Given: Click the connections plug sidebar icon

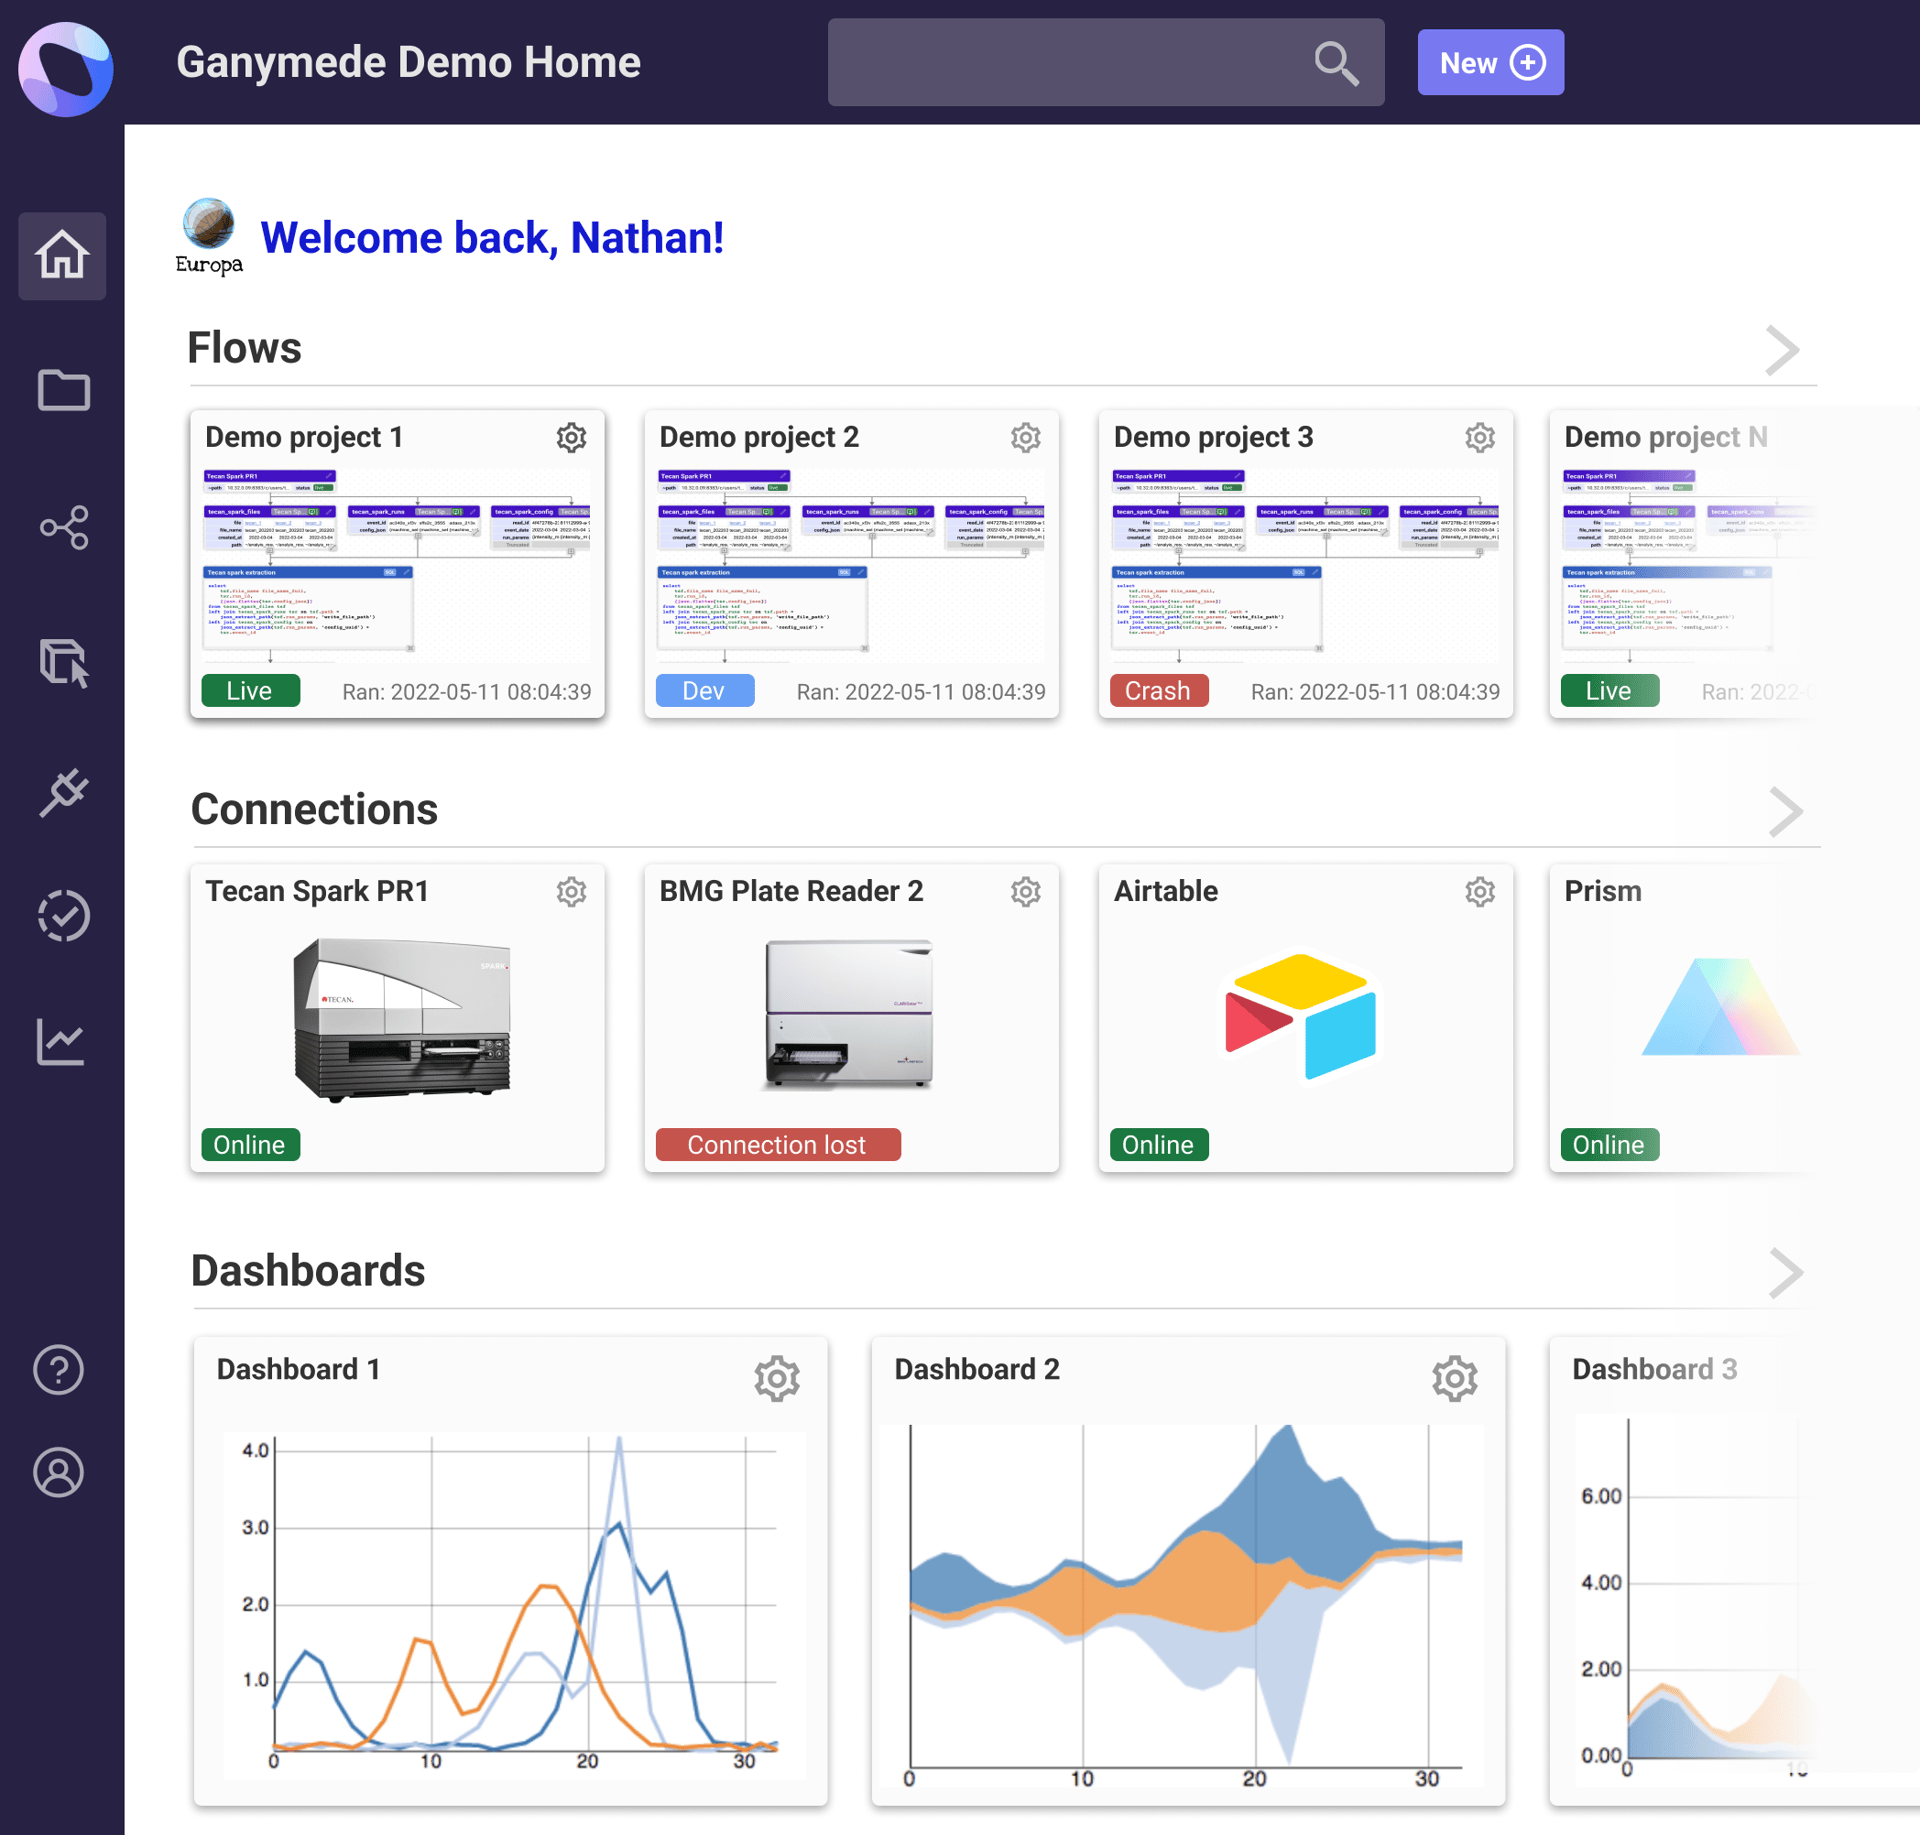Looking at the screenshot, I should 64,793.
